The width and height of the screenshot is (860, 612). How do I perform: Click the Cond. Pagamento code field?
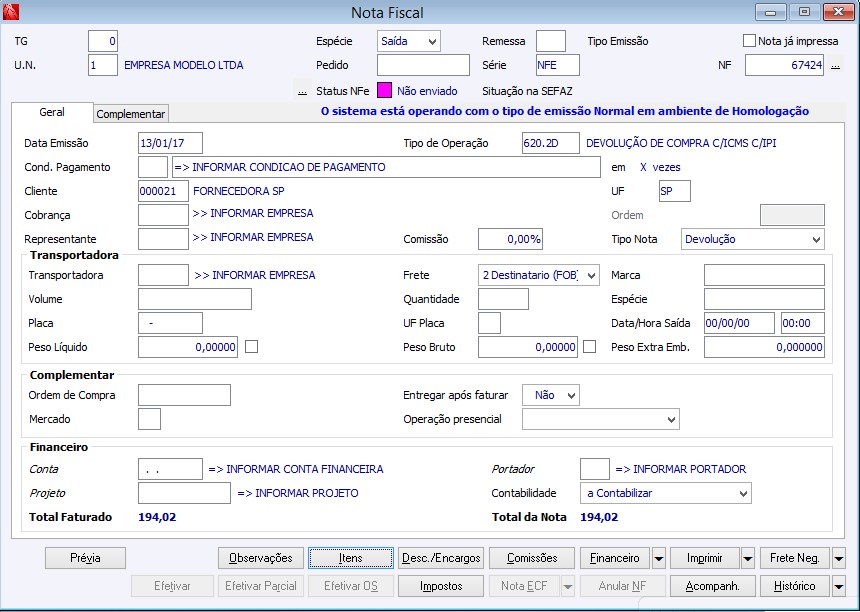153,167
